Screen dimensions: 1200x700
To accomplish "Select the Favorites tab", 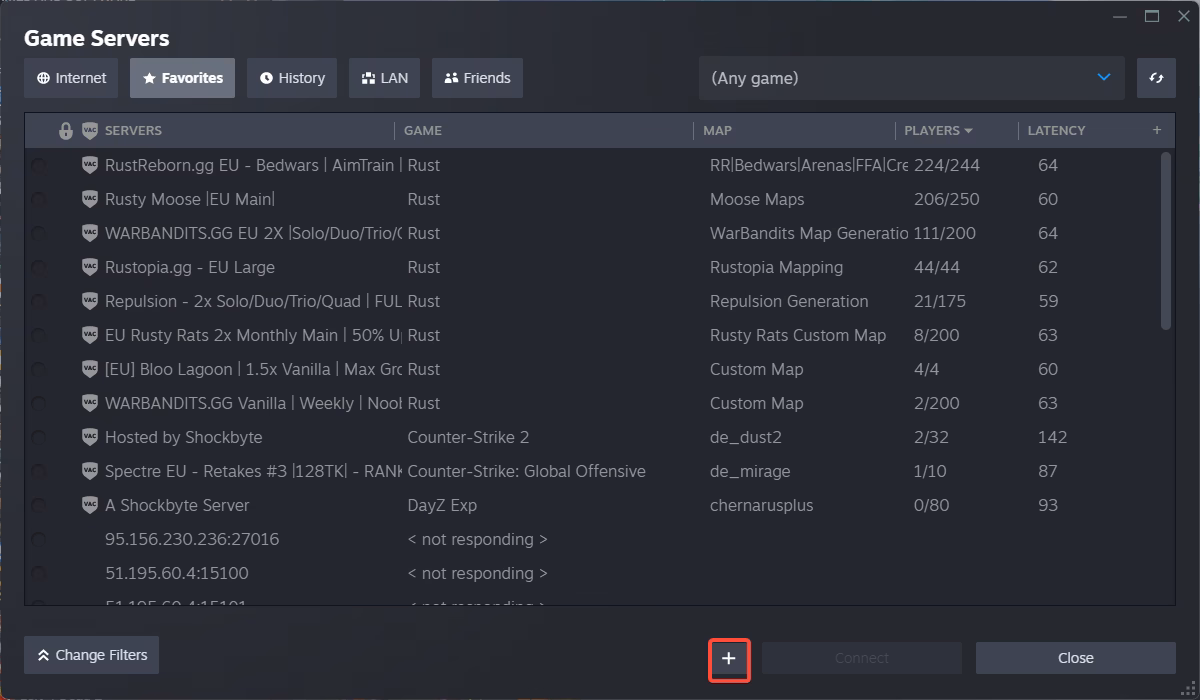I will [182, 78].
